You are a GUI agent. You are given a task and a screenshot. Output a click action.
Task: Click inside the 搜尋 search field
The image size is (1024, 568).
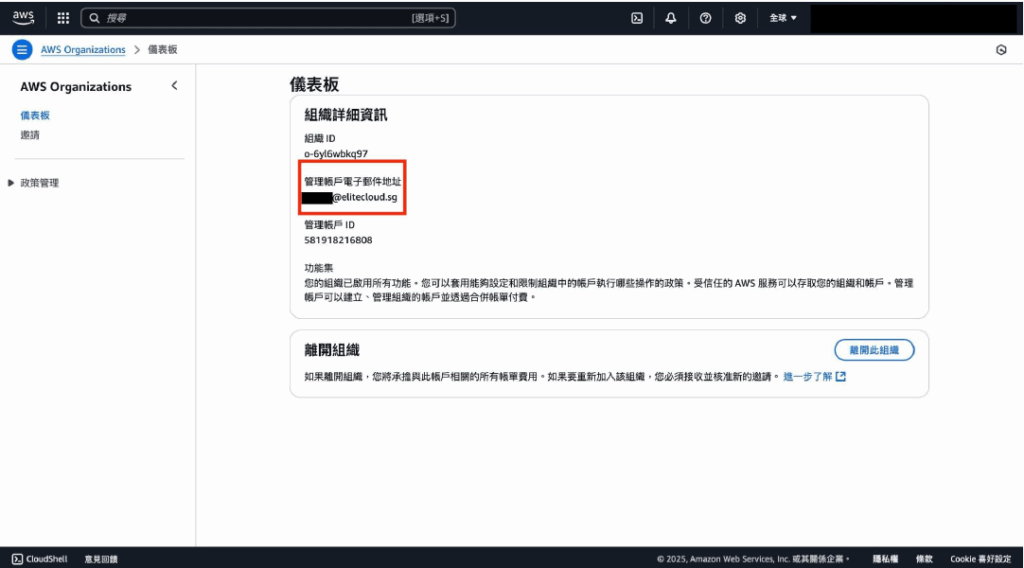click(x=250, y=18)
